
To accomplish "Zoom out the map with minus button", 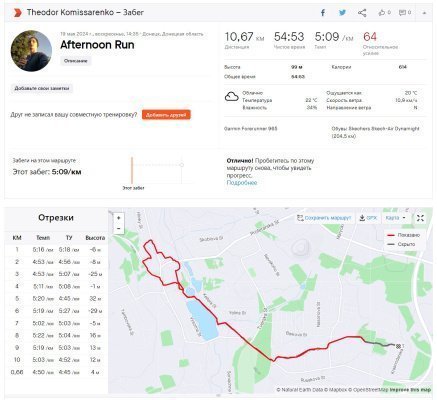I will click(119, 229).
